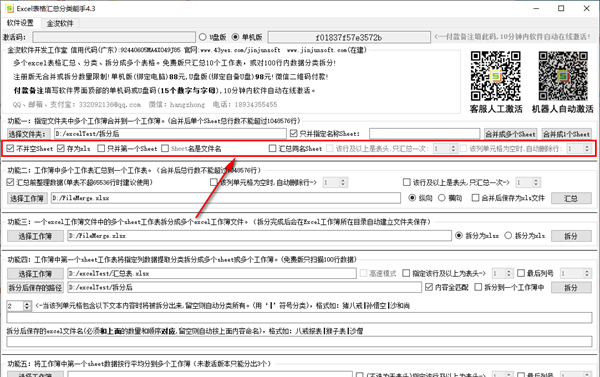Image resolution: width=600 pixels, height=377 pixels.
Task: Enable the 只并第一个Sheet checkbox
Action: point(101,148)
